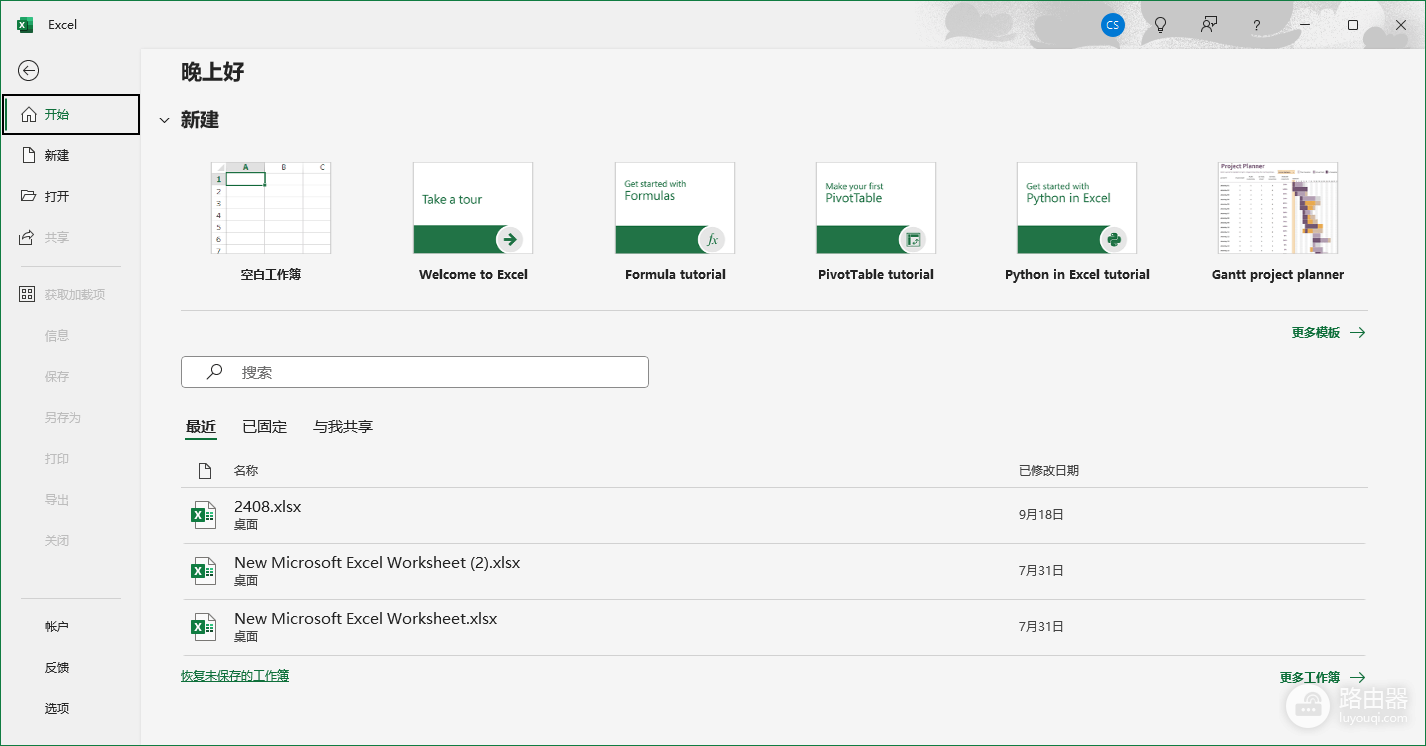Create a 空白工作簿 from its thumbnail
Viewport: 1426px width, 746px height.
coord(270,208)
